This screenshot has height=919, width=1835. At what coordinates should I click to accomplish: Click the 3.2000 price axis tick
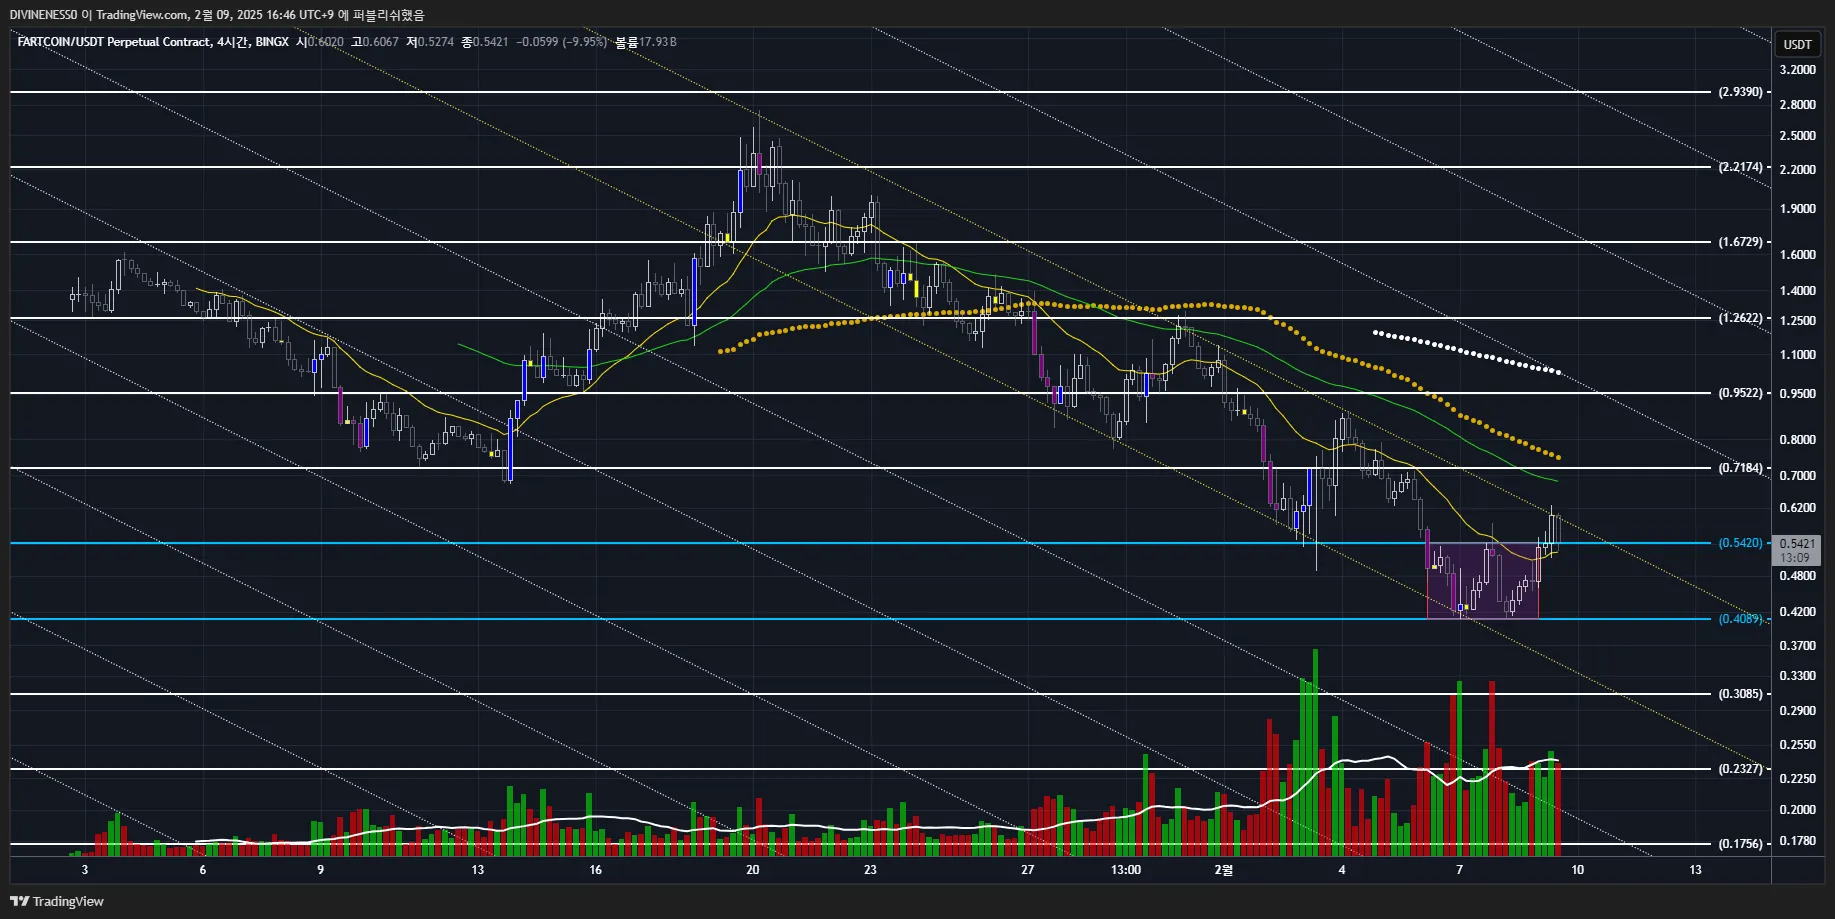click(x=1797, y=70)
